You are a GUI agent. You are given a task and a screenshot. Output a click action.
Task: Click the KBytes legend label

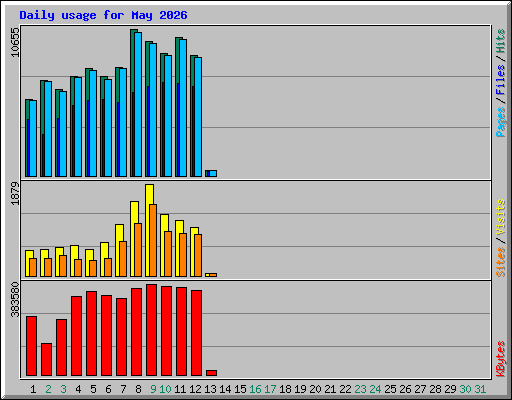click(501, 359)
